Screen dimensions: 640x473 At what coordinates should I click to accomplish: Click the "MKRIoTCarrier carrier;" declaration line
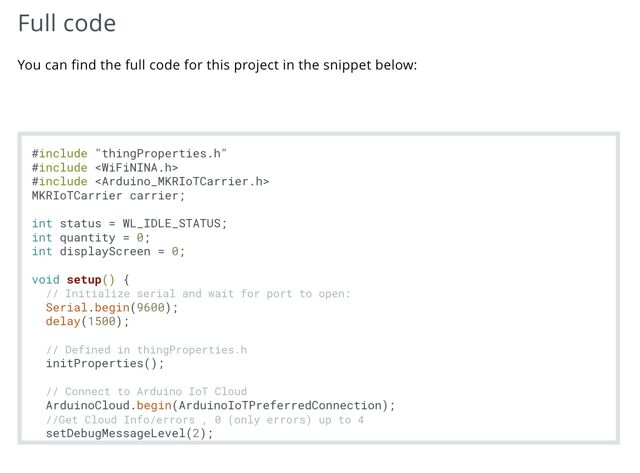[x=108, y=196]
